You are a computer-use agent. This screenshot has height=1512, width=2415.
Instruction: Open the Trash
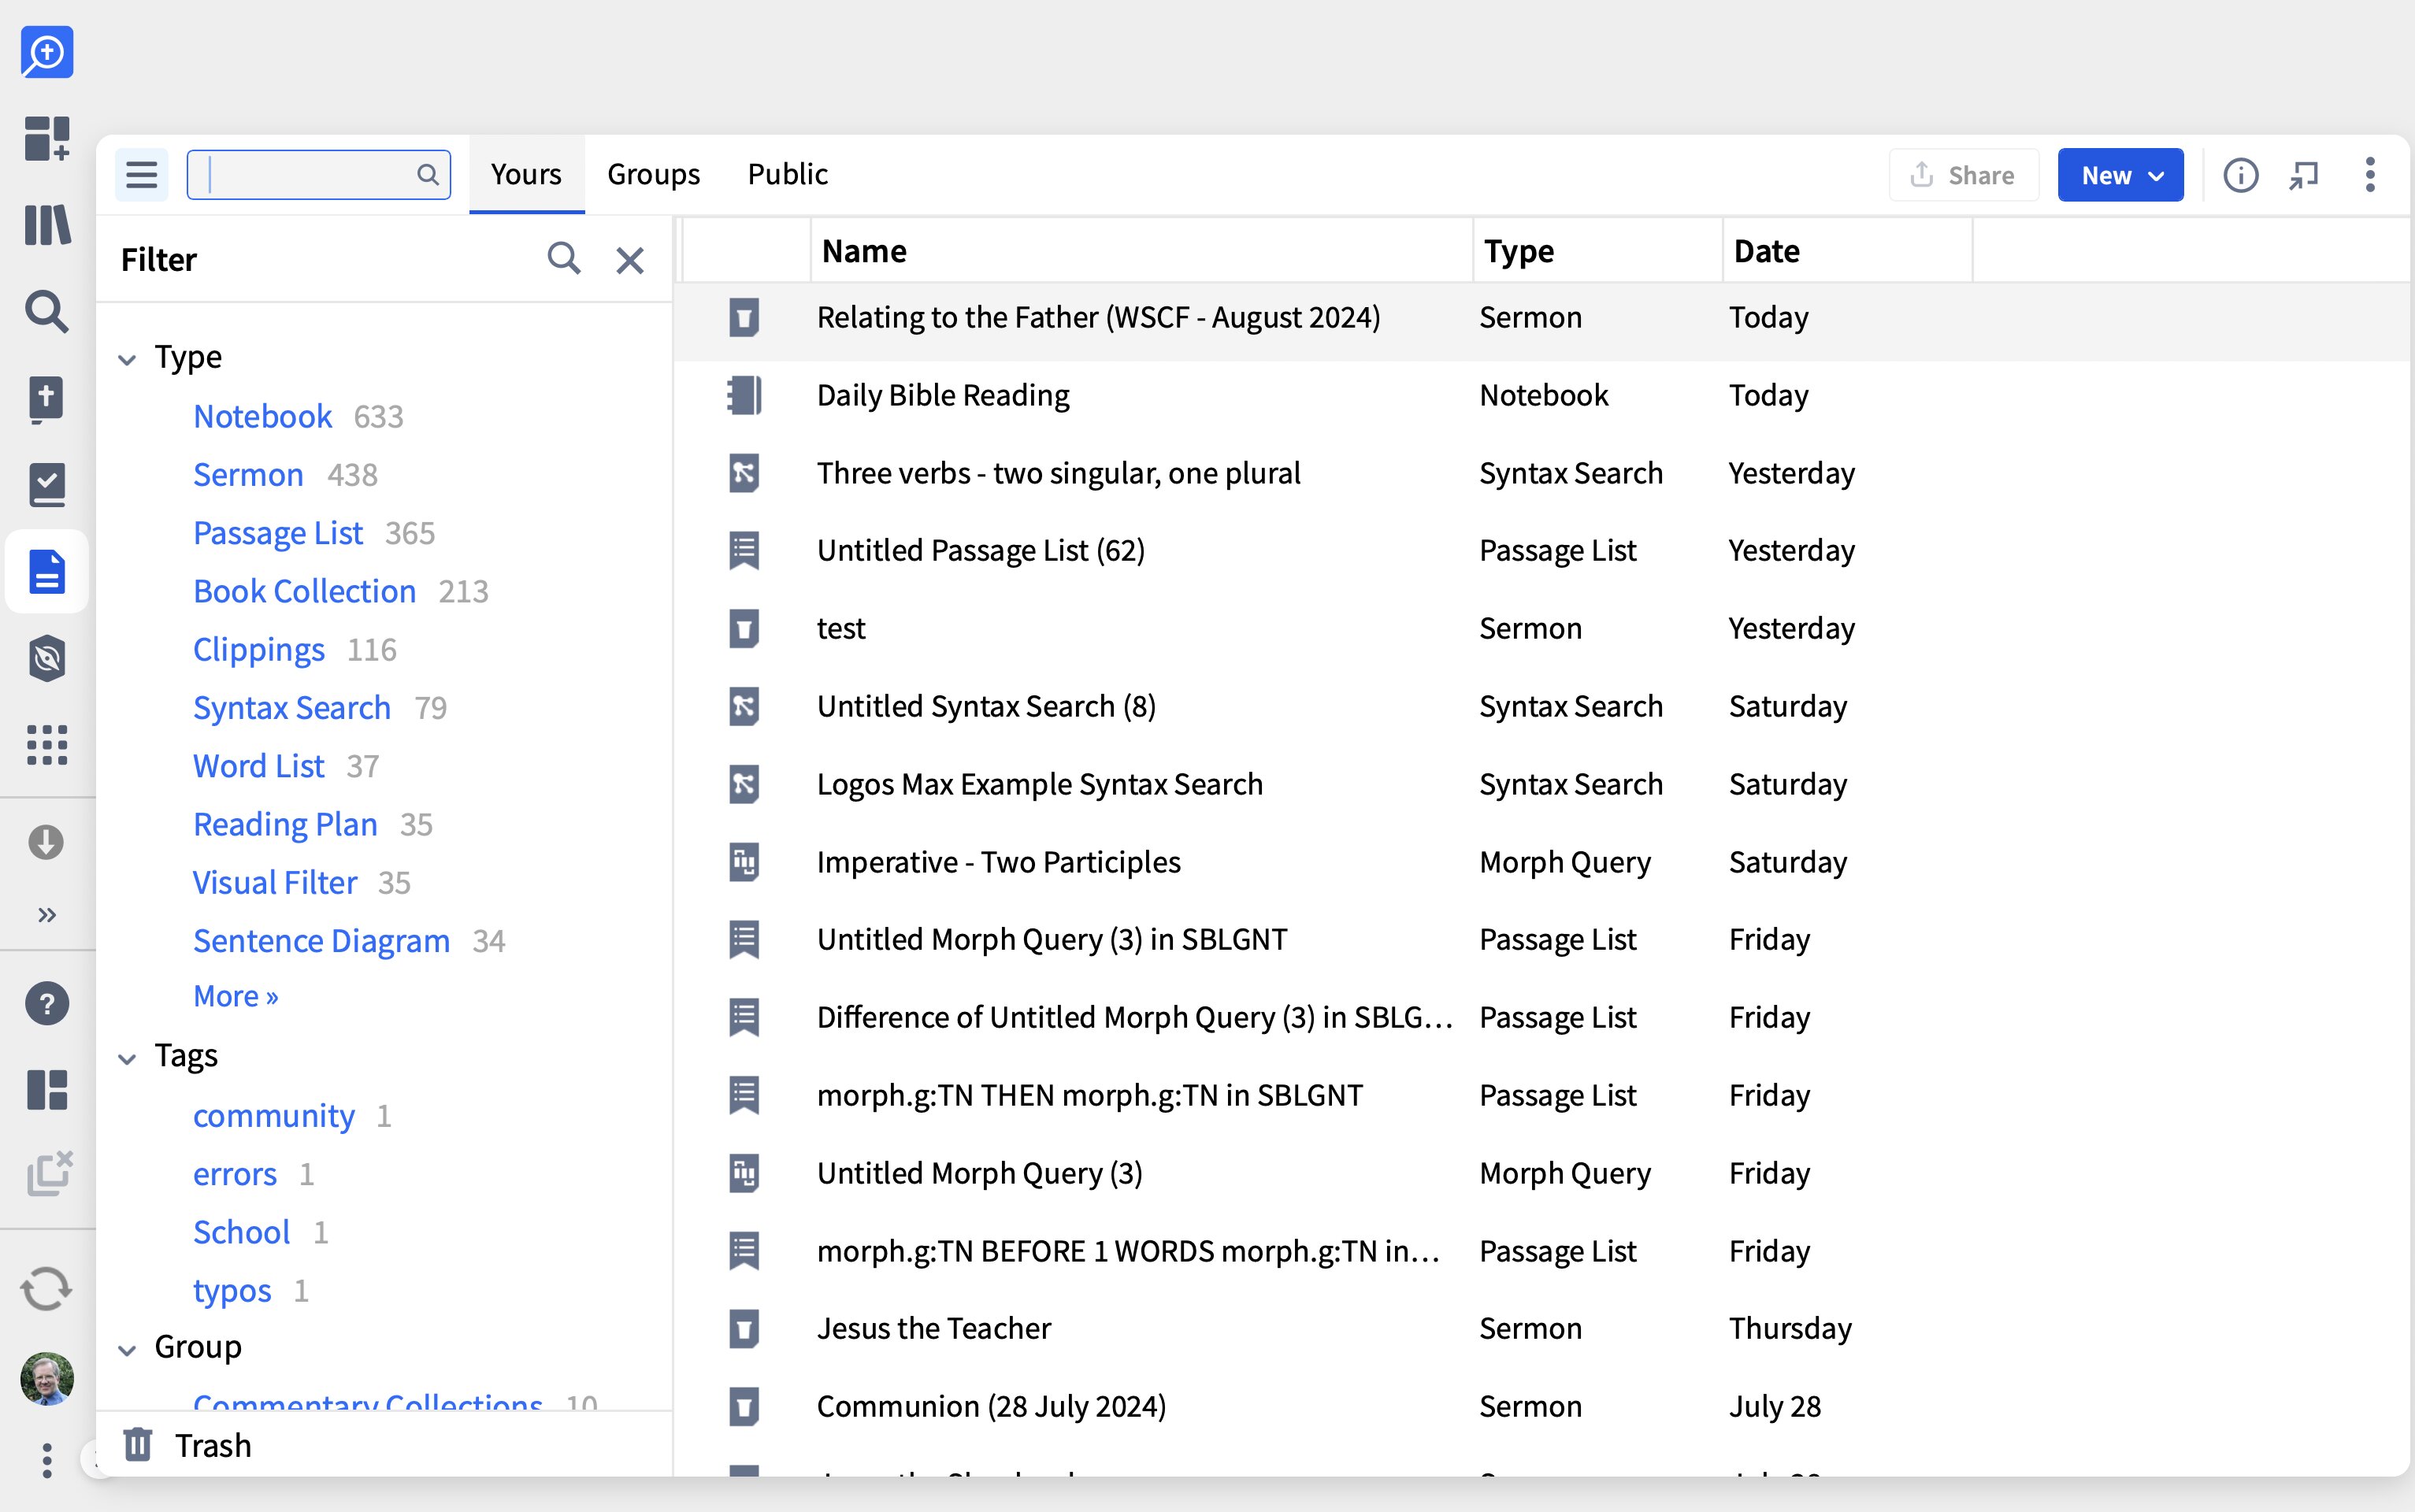pos(188,1445)
